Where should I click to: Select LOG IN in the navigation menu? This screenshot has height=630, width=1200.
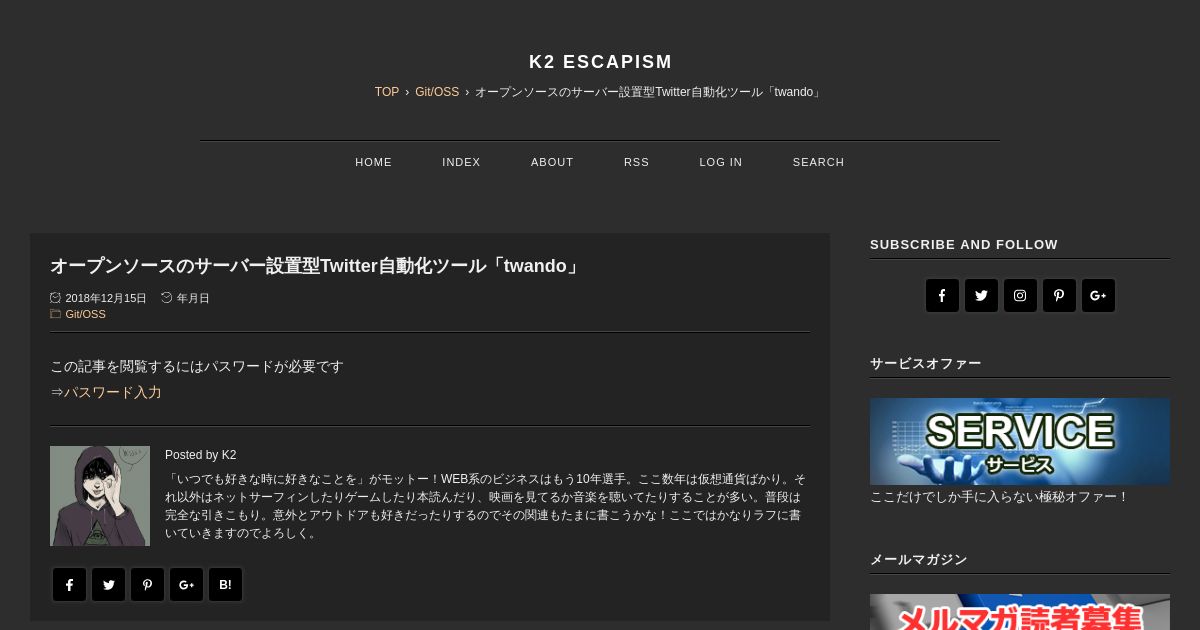pyautogui.click(x=720, y=162)
